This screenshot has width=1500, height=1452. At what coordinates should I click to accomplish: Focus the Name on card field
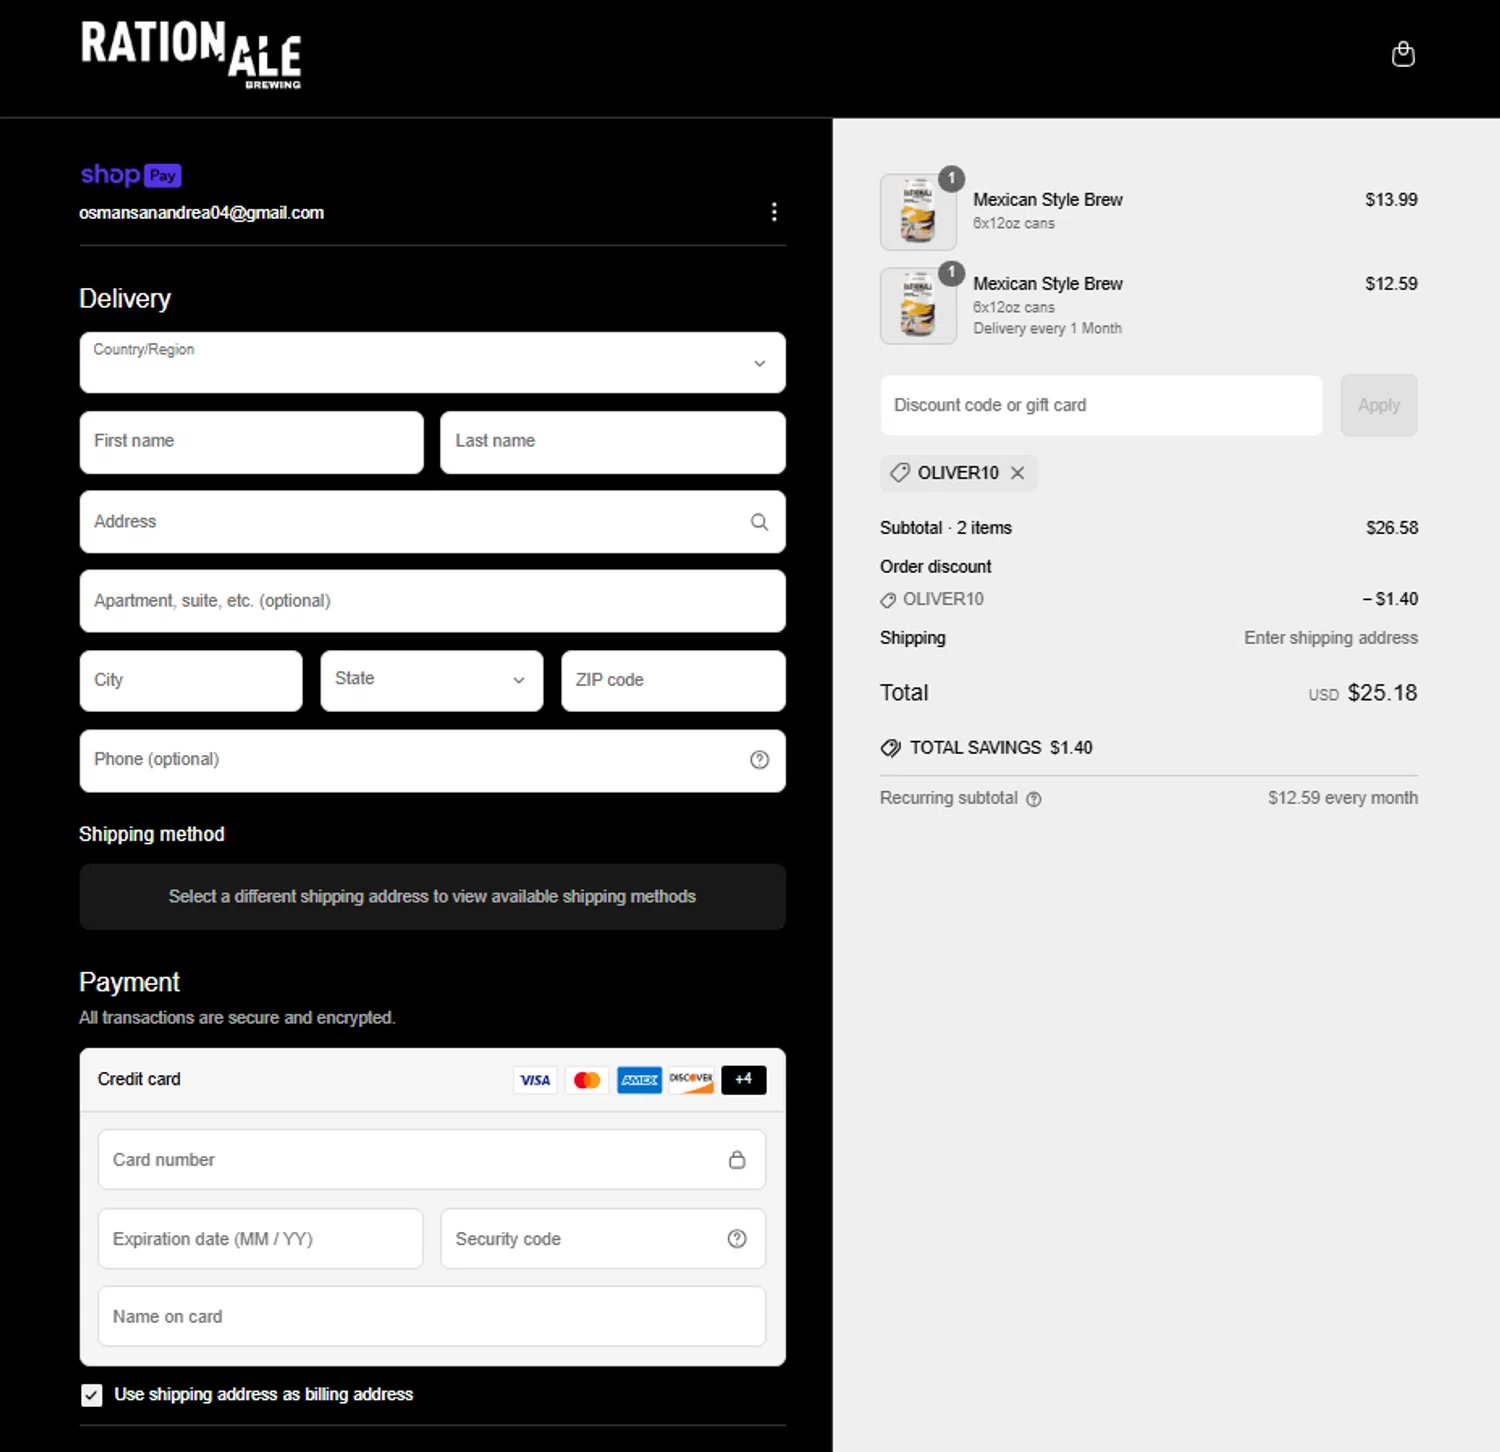(x=432, y=1317)
